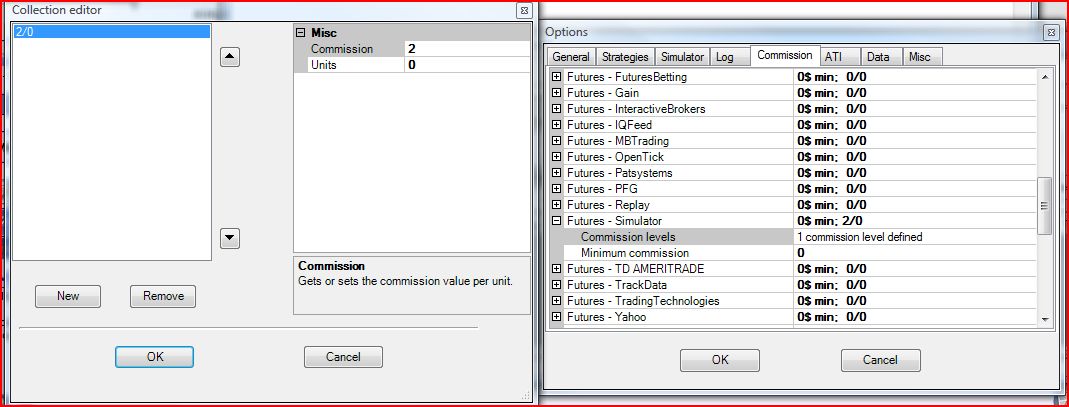Expand the Futures - TD AMERITRADE node

click(557, 269)
